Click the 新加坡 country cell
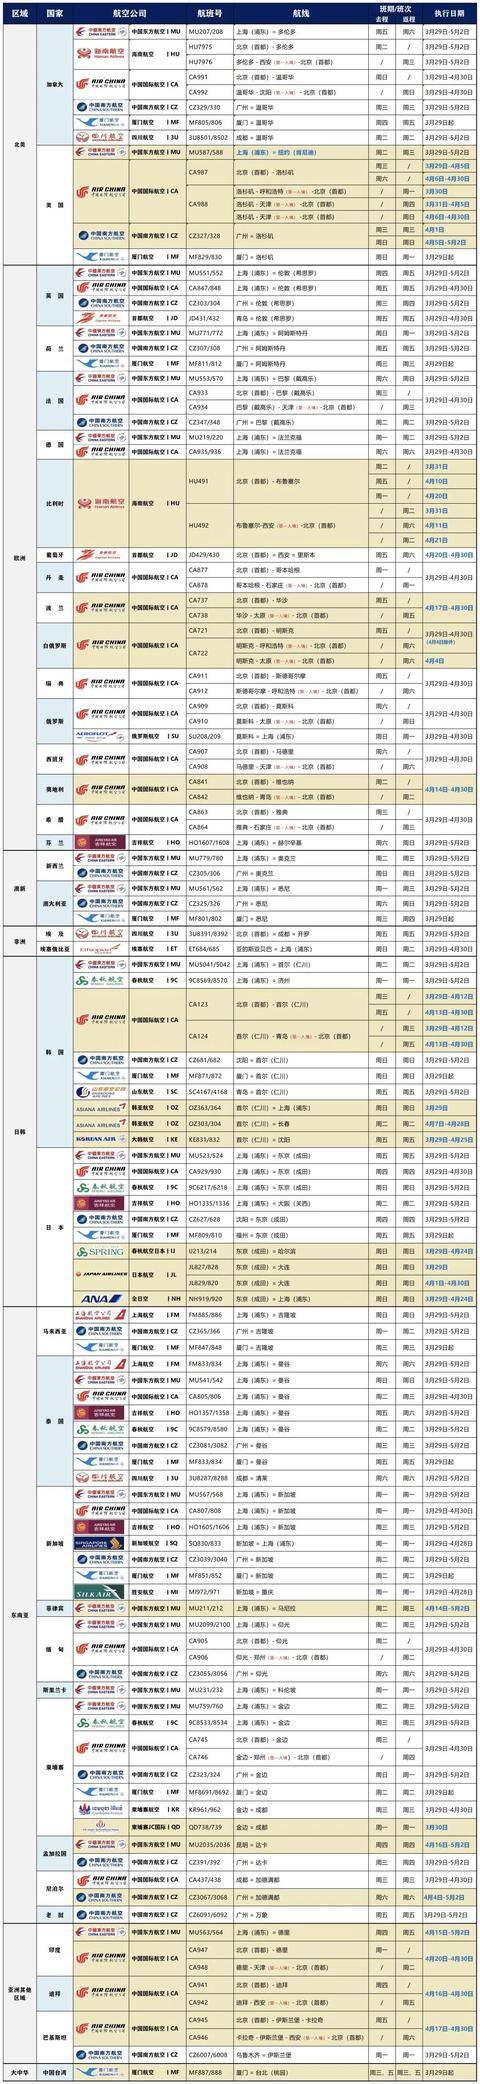The width and height of the screenshot is (480, 2084). [x=56, y=1543]
